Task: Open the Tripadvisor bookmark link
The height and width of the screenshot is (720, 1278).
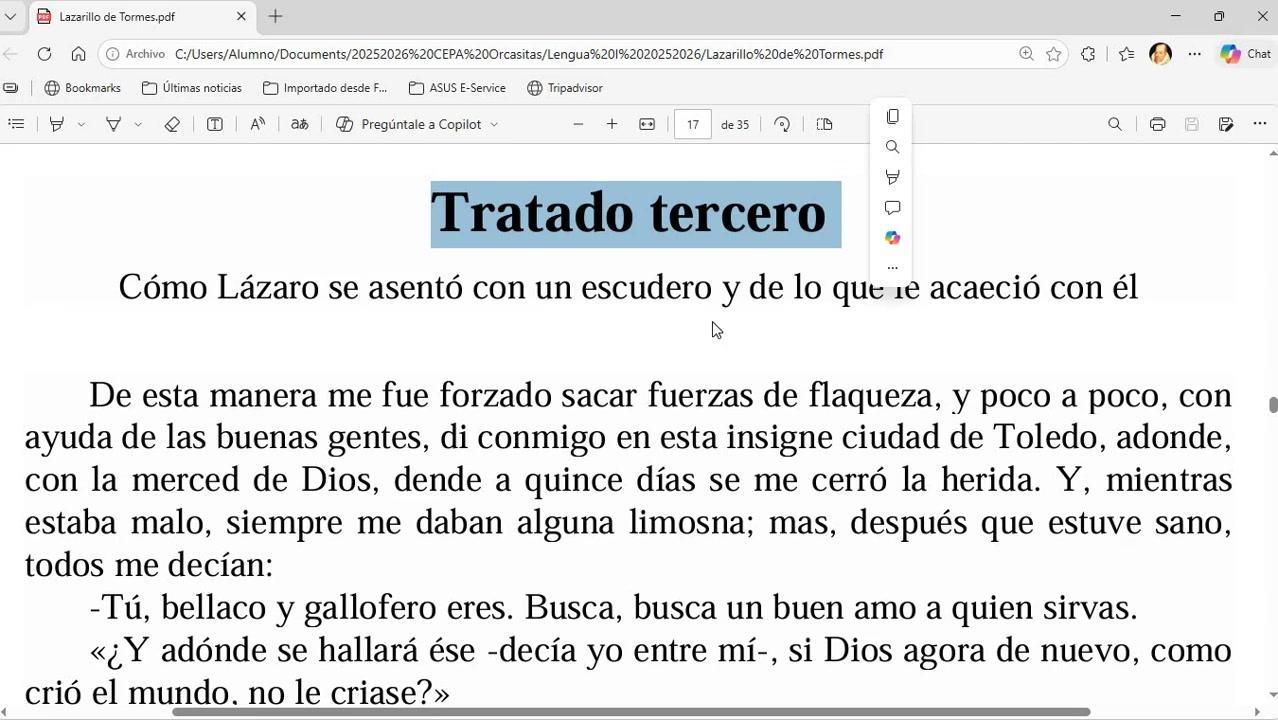Action: pyautogui.click(x=565, y=88)
